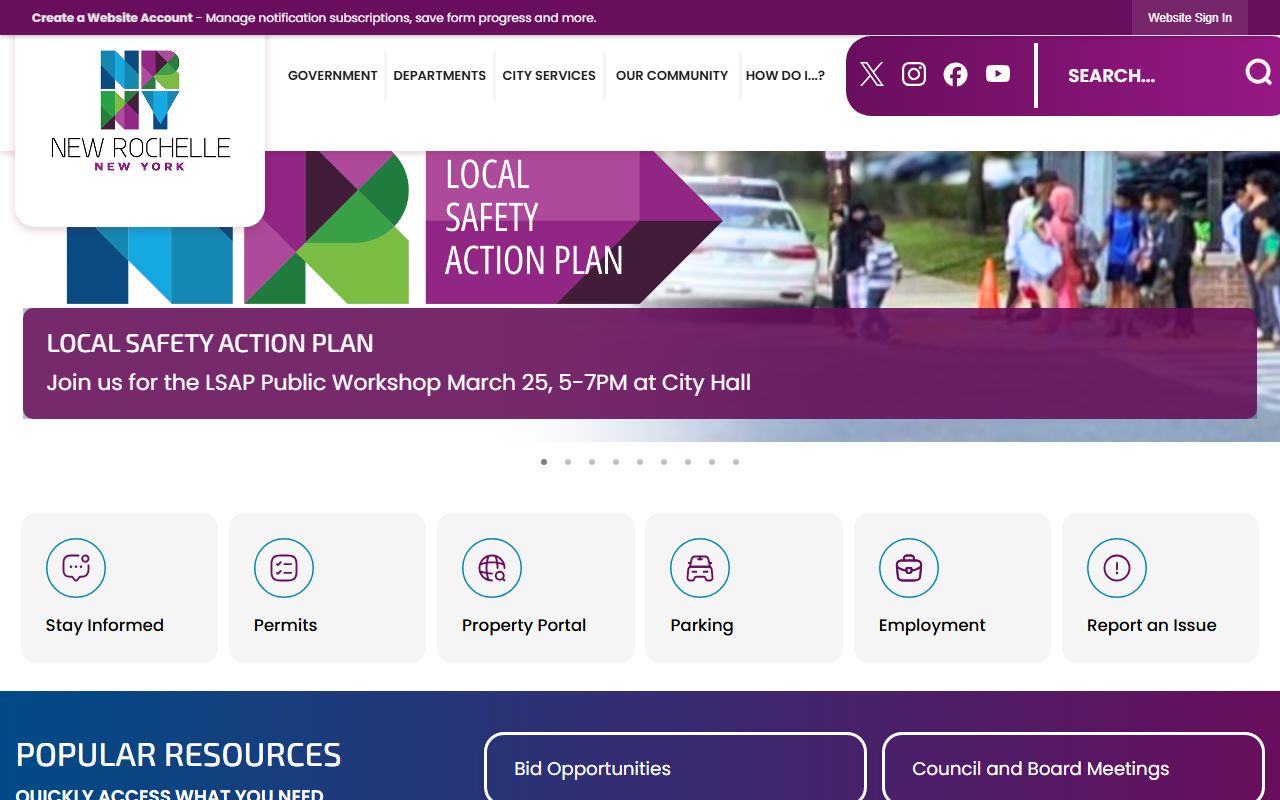Open the Parking link text
The width and height of the screenshot is (1280, 800).
click(x=702, y=625)
